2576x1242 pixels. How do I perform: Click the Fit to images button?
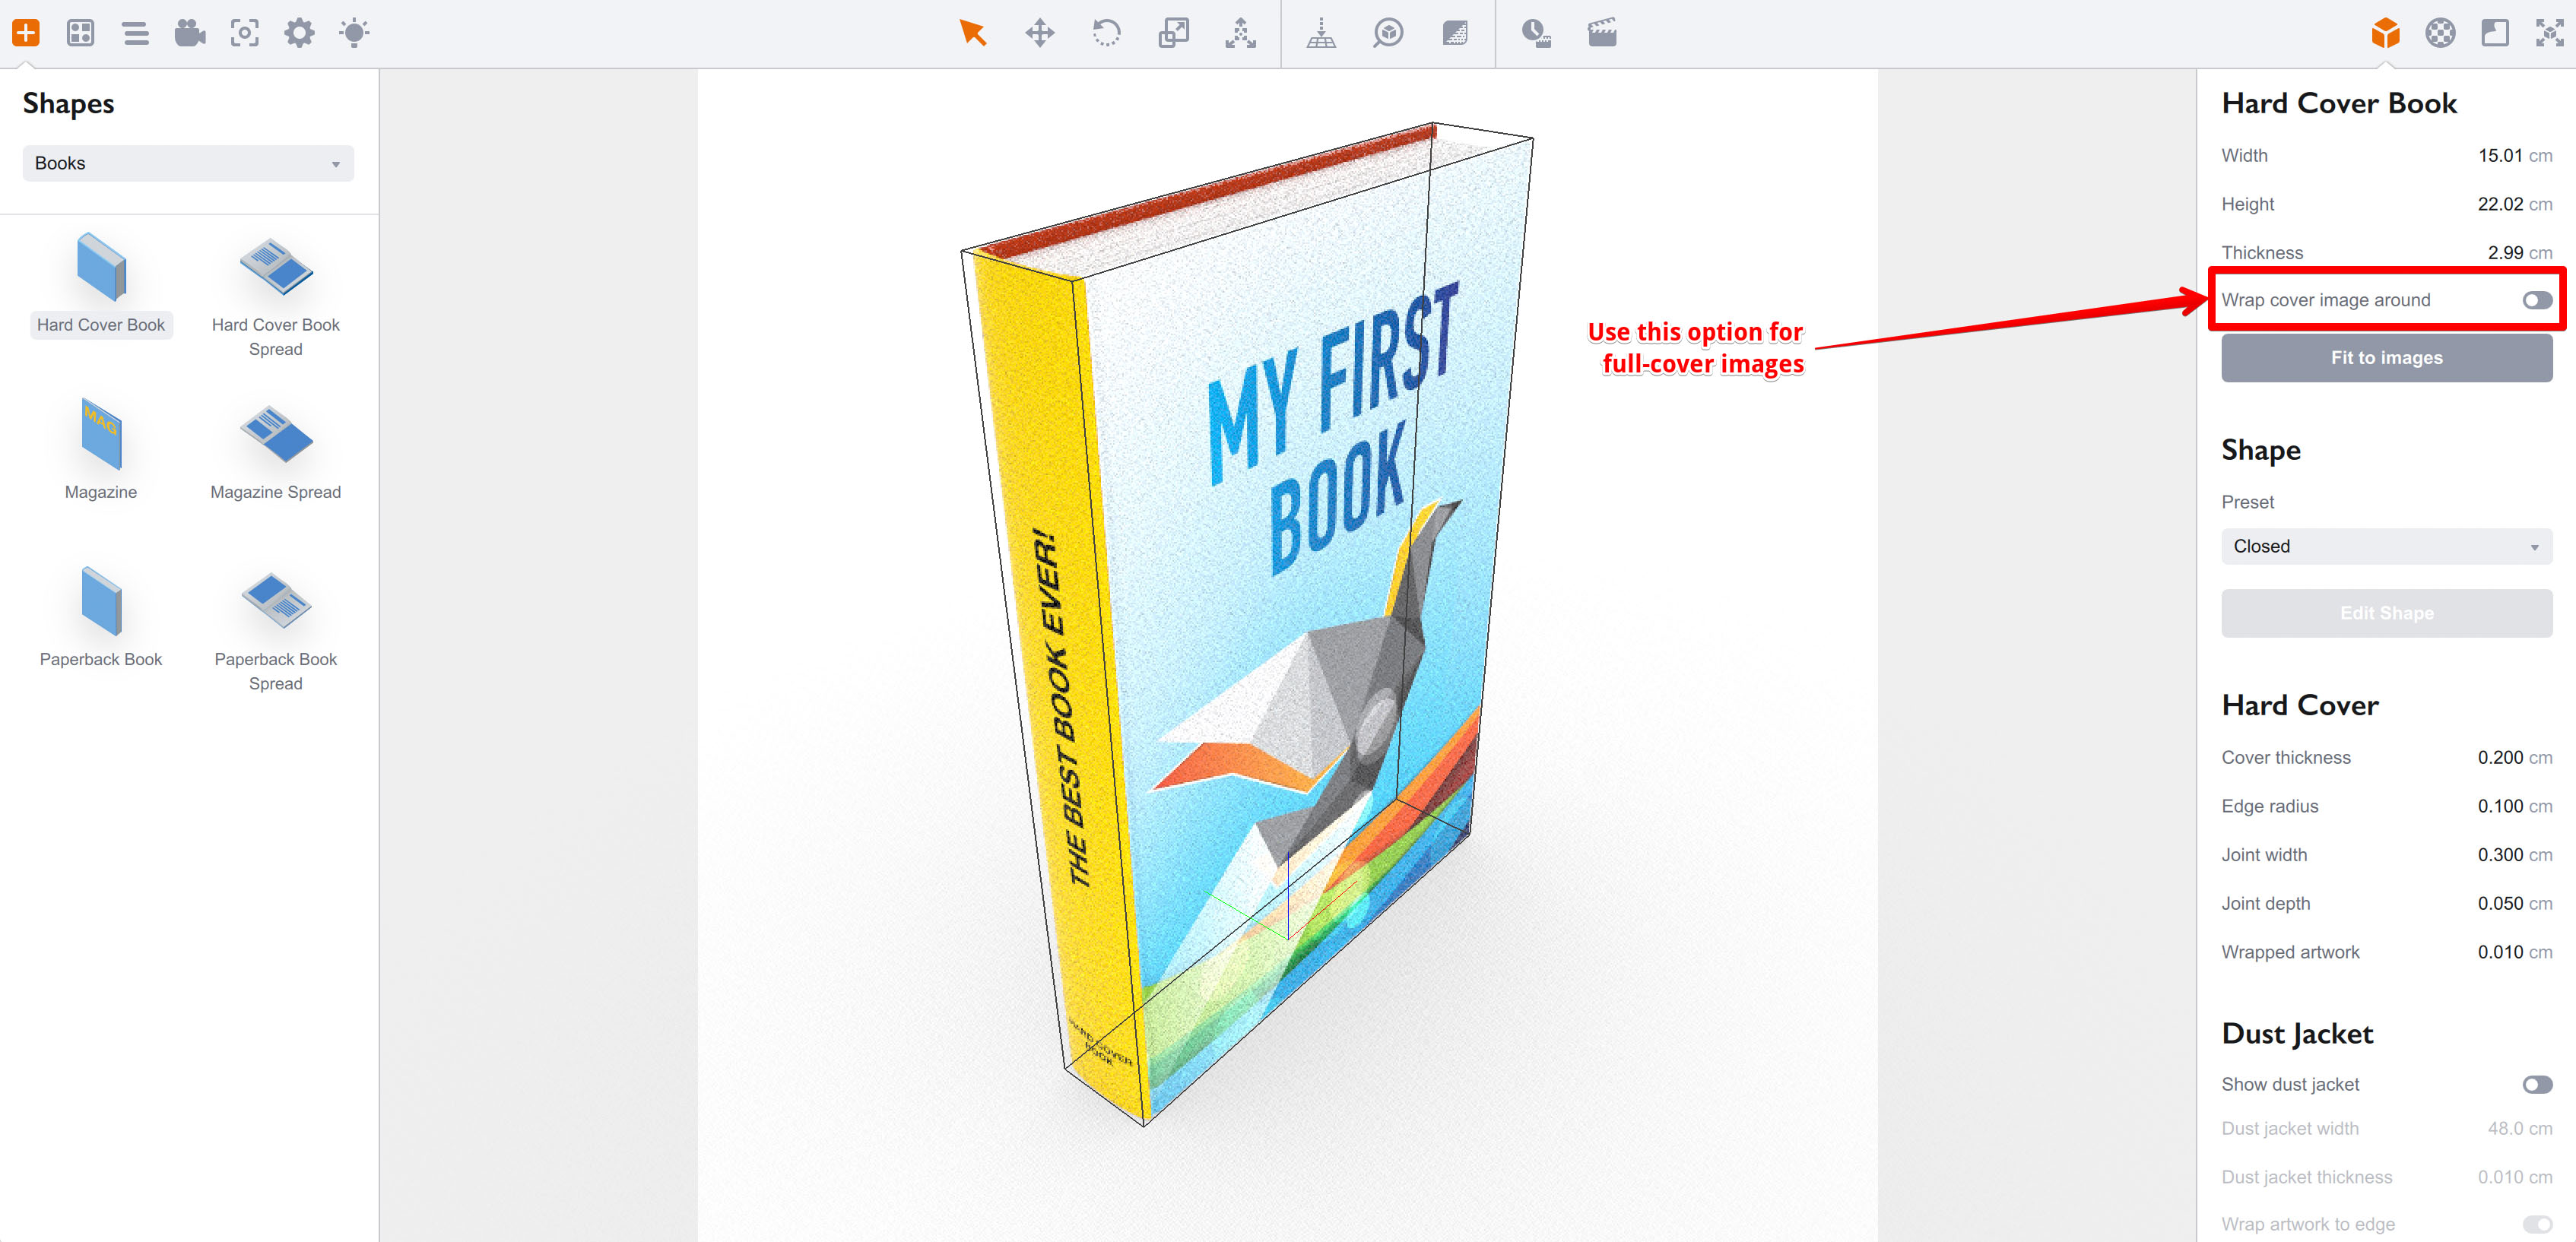pyautogui.click(x=2386, y=357)
